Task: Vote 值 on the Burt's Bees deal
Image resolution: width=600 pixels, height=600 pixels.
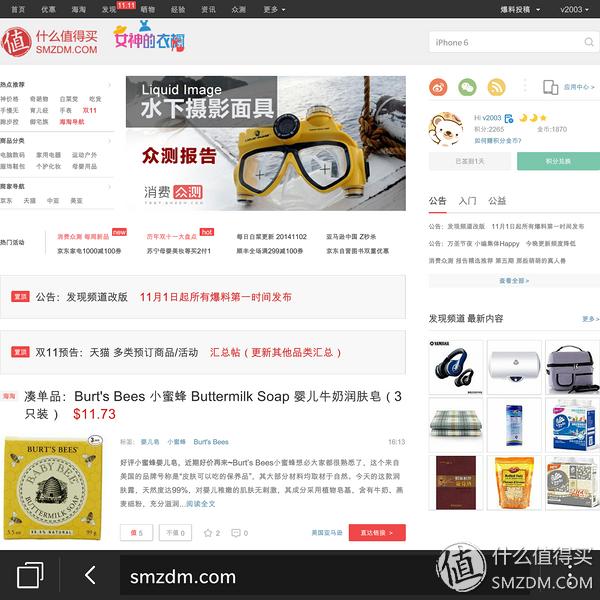Action: (136, 533)
